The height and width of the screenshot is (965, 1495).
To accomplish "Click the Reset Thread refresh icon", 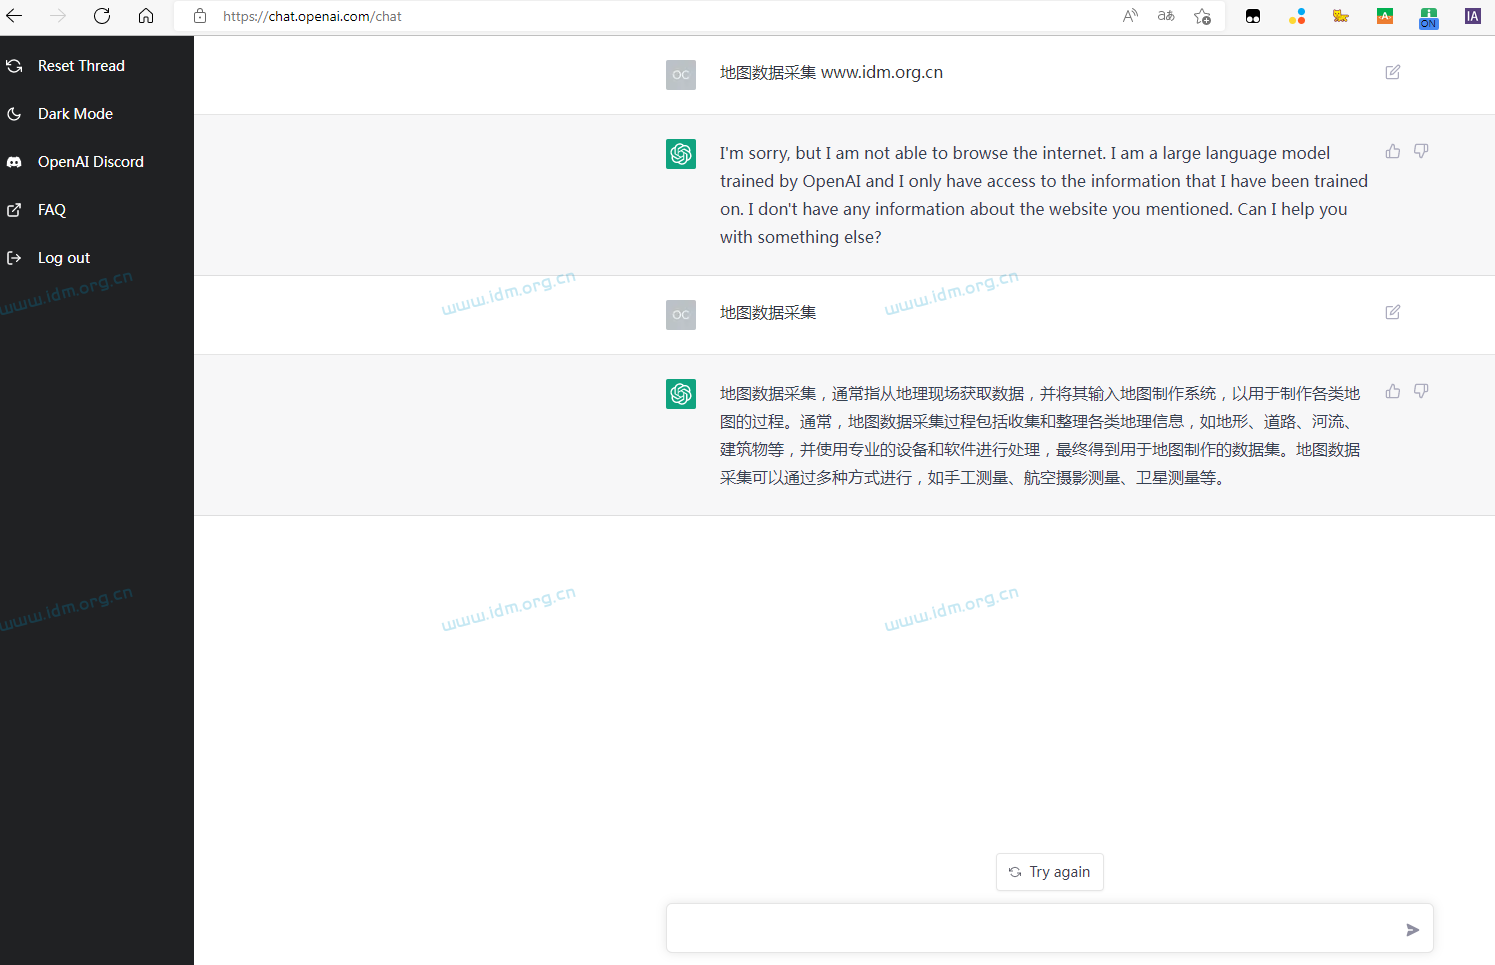I will pos(14,66).
